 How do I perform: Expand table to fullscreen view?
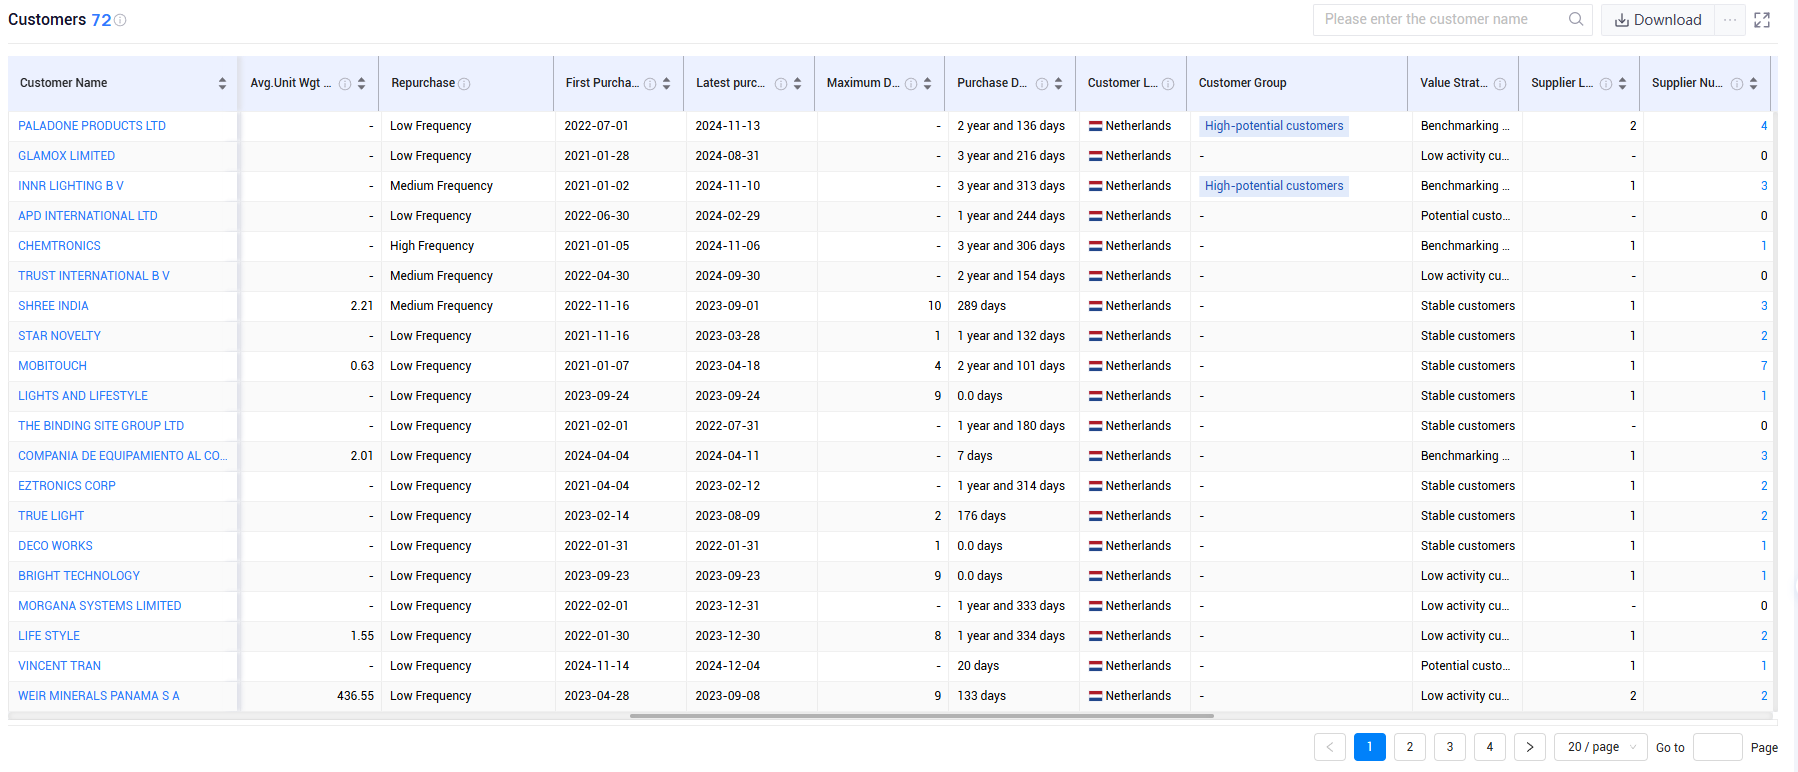1762,20
